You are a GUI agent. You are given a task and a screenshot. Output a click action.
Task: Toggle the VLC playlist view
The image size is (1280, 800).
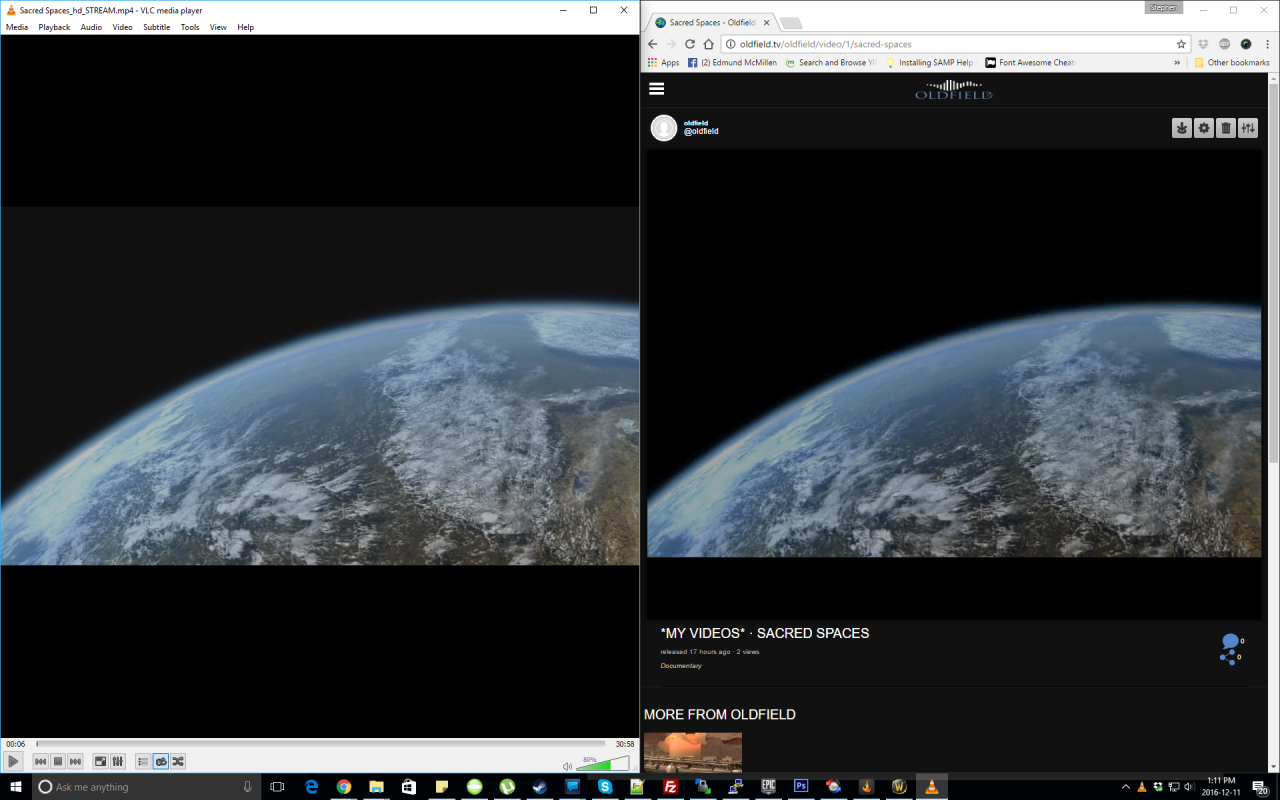click(143, 762)
